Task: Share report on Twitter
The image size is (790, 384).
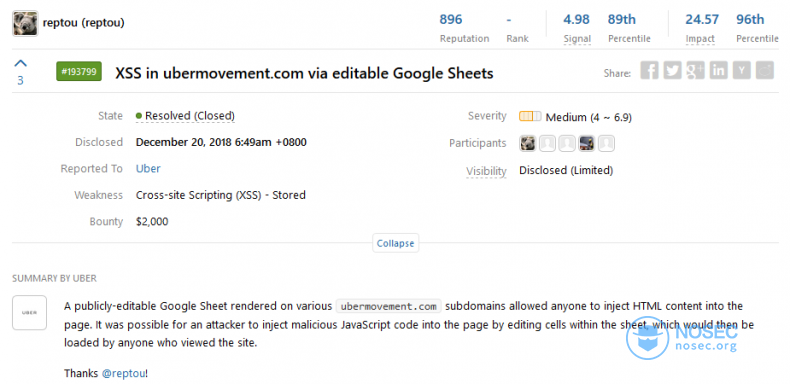Action: pos(673,71)
